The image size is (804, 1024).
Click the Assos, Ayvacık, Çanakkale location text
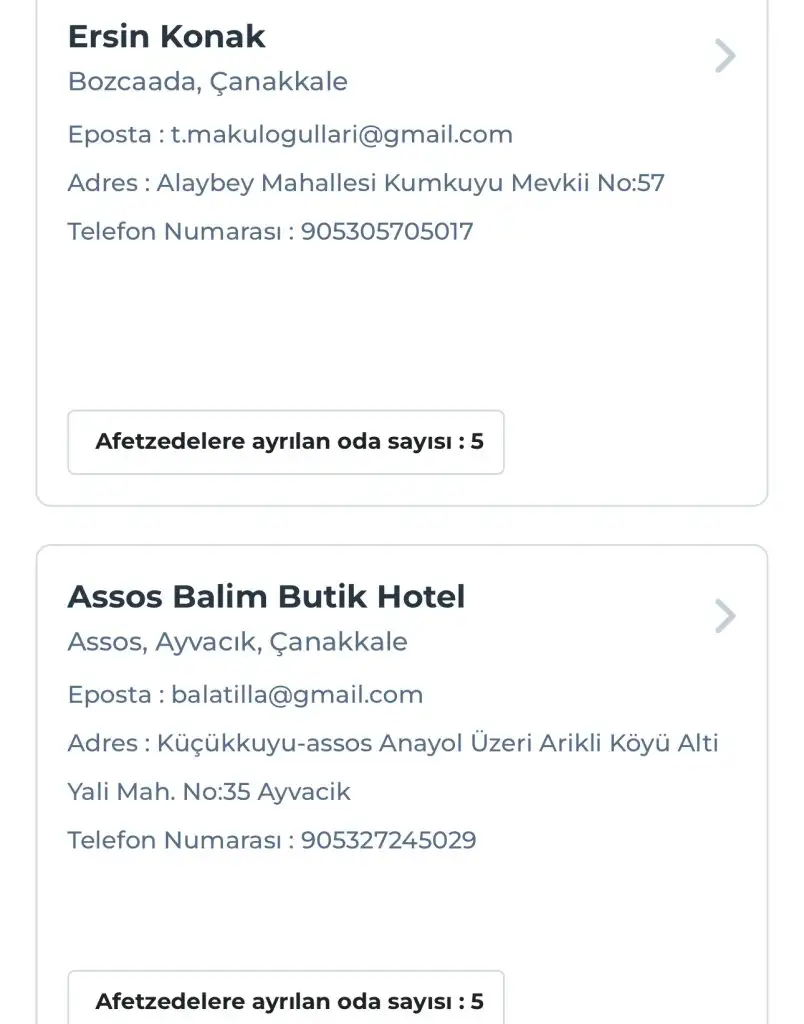click(x=237, y=642)
